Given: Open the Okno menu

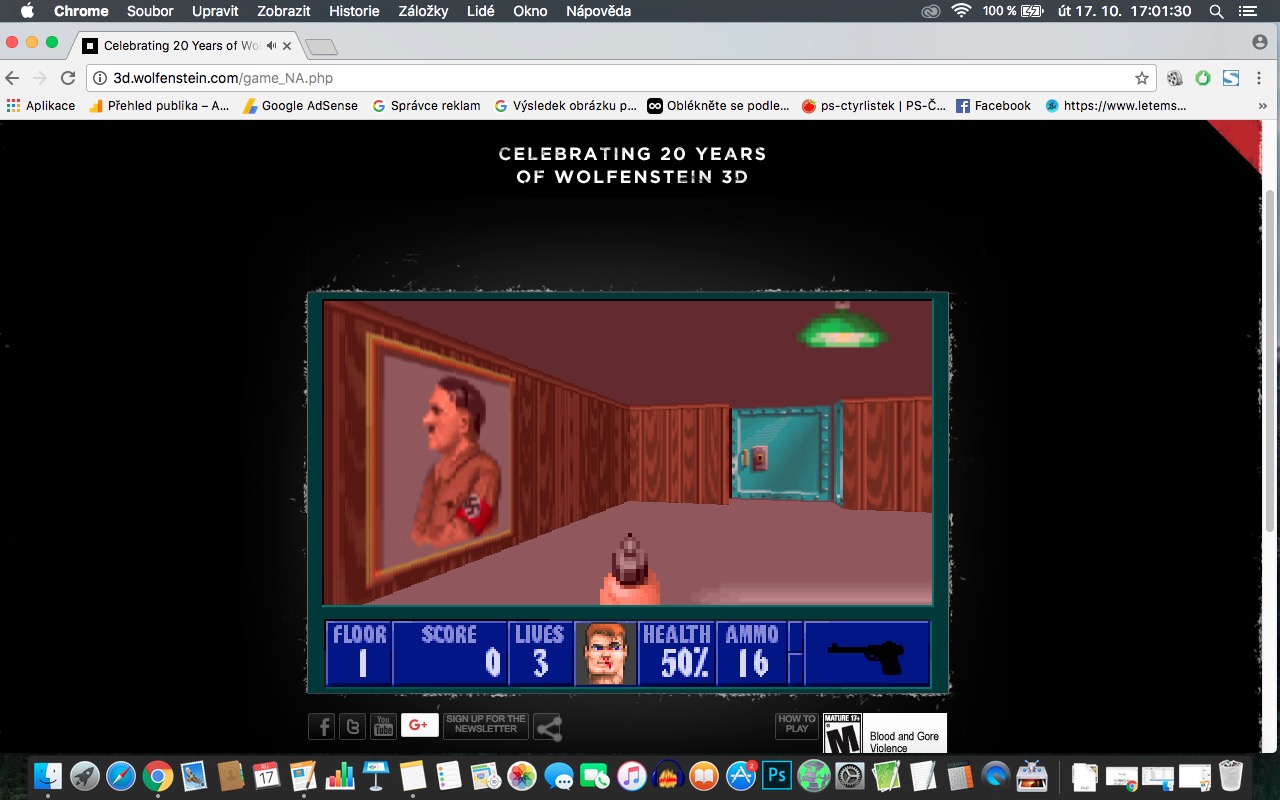Looking at the screenshot, I should click(530, 11).
